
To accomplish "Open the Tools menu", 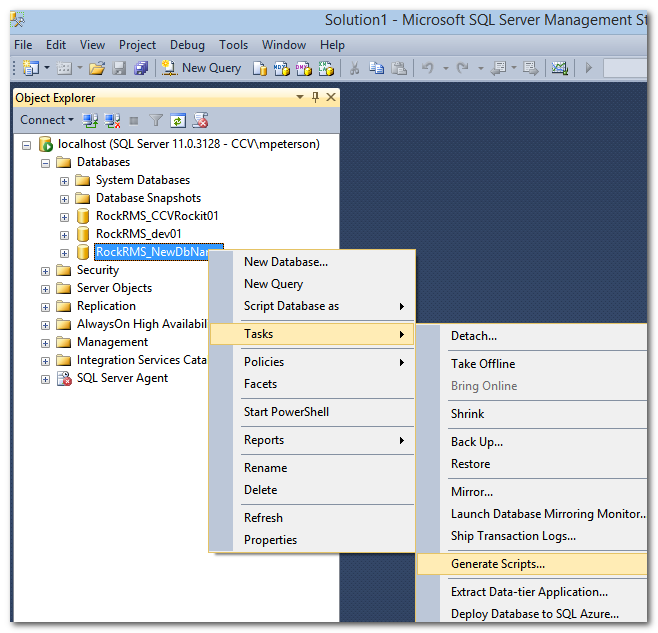I will coord(233,45).
